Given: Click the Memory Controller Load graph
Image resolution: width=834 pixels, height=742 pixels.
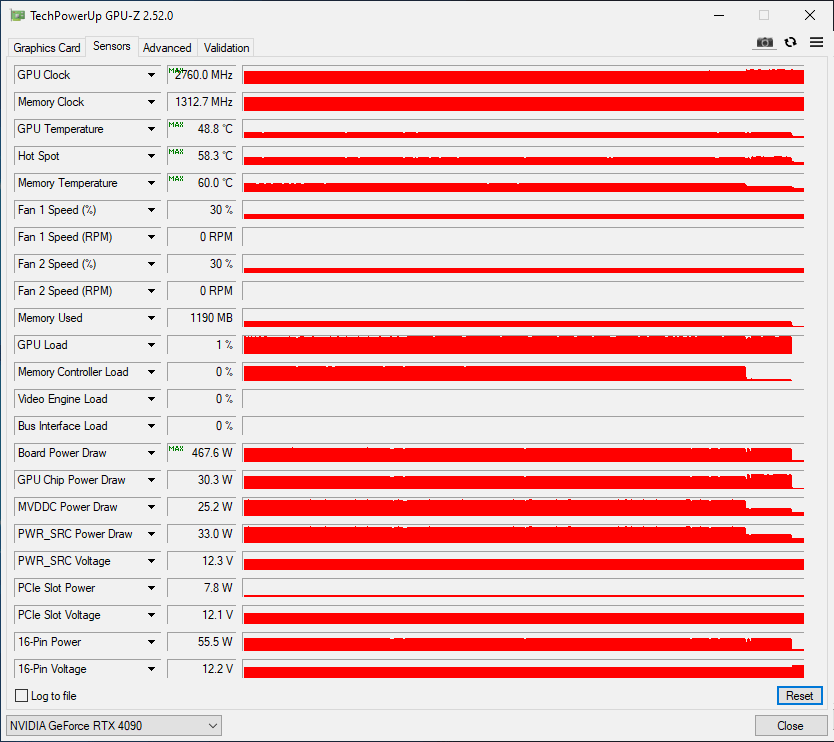Looking at the screenshot, I should (x=523, y=372).
